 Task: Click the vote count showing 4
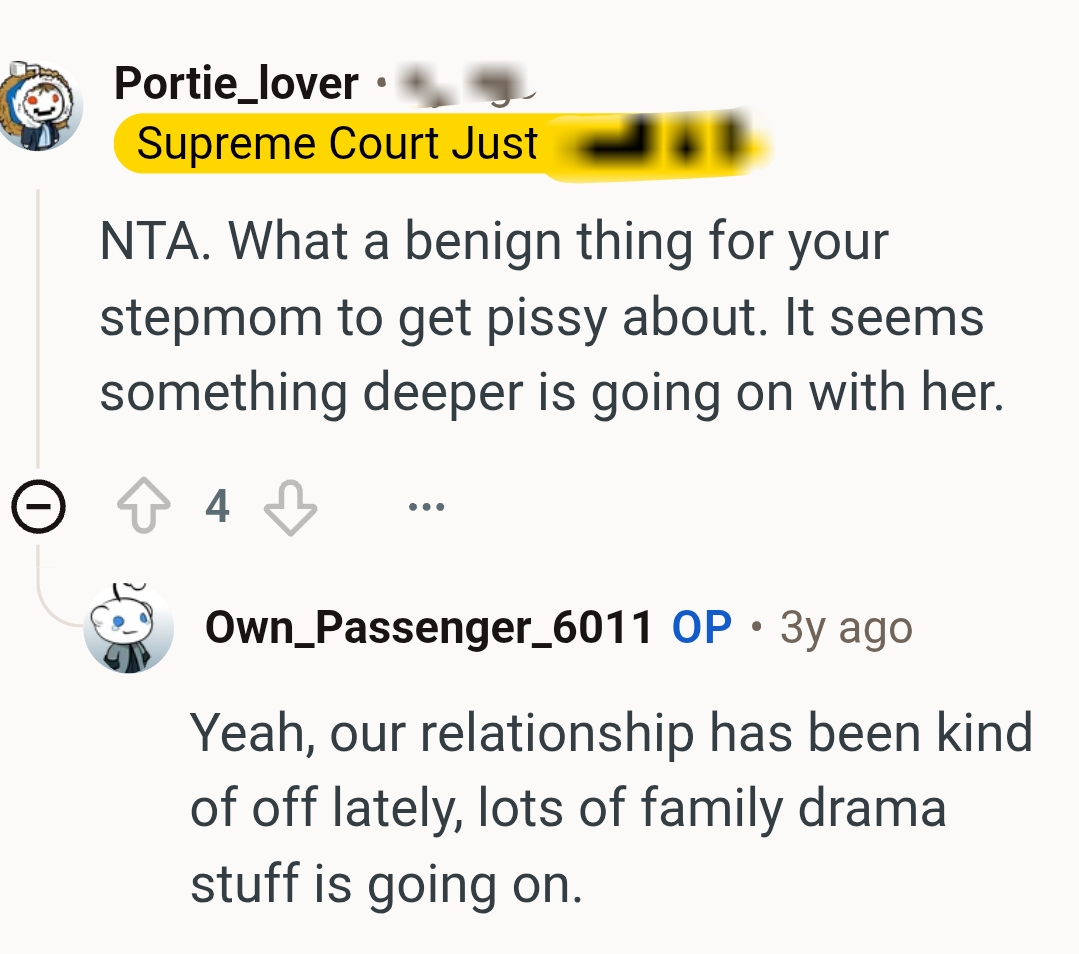tap(218, 507)
